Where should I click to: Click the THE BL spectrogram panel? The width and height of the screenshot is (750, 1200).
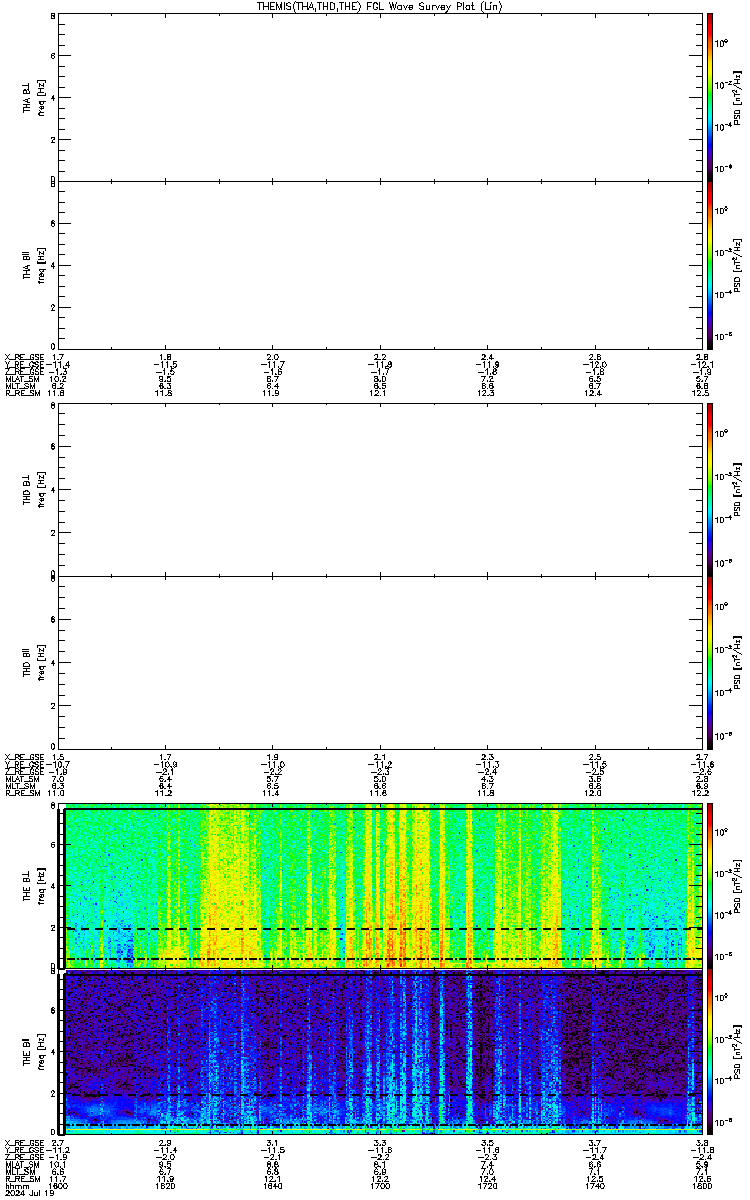pos(380,886)
